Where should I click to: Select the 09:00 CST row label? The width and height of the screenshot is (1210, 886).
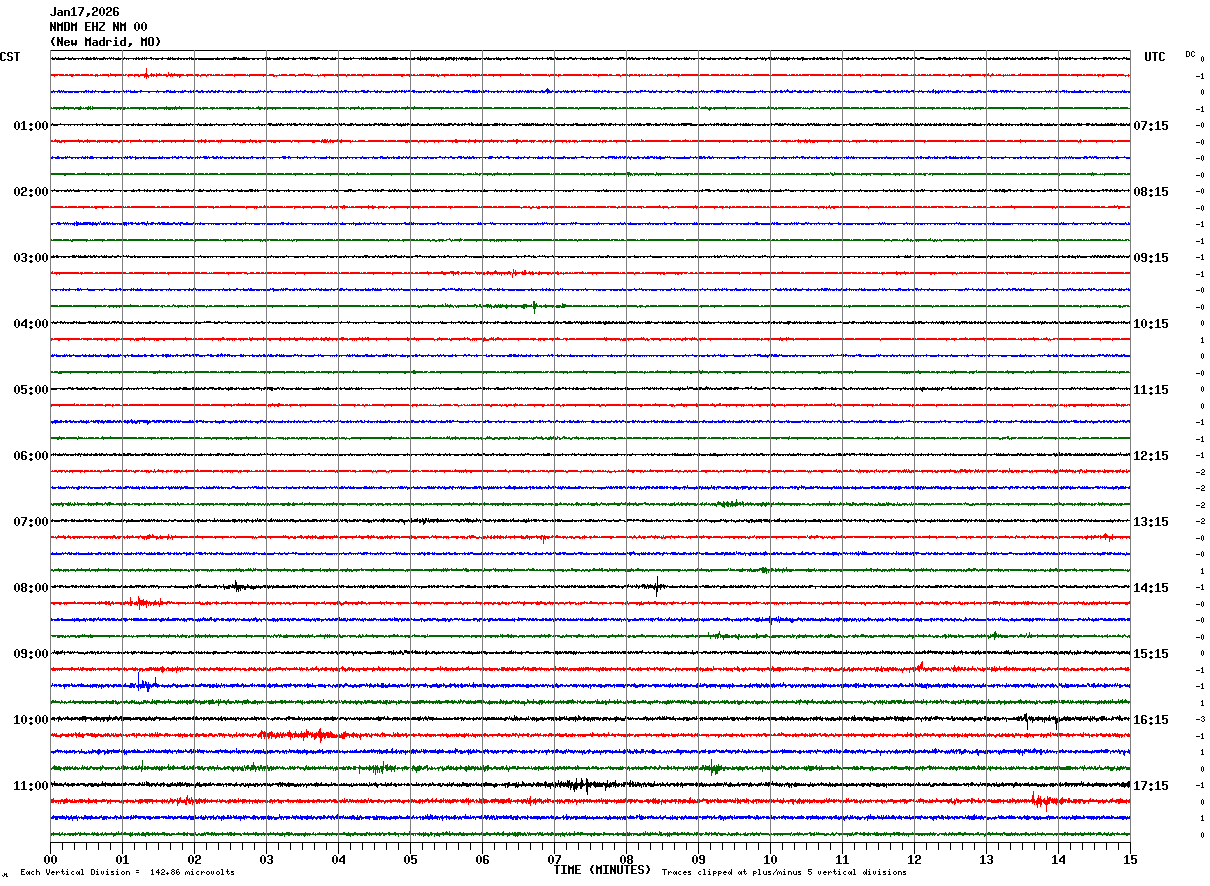point(31,653)
